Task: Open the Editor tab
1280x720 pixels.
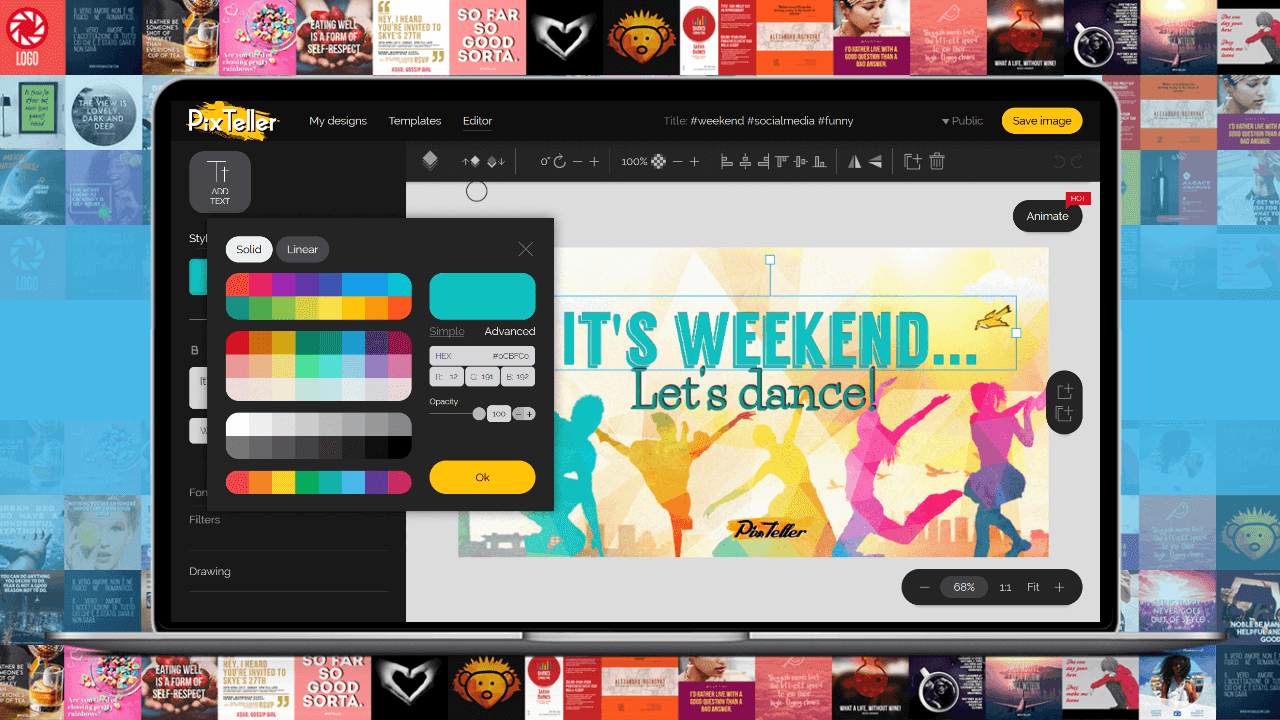Action: point(477,121)
